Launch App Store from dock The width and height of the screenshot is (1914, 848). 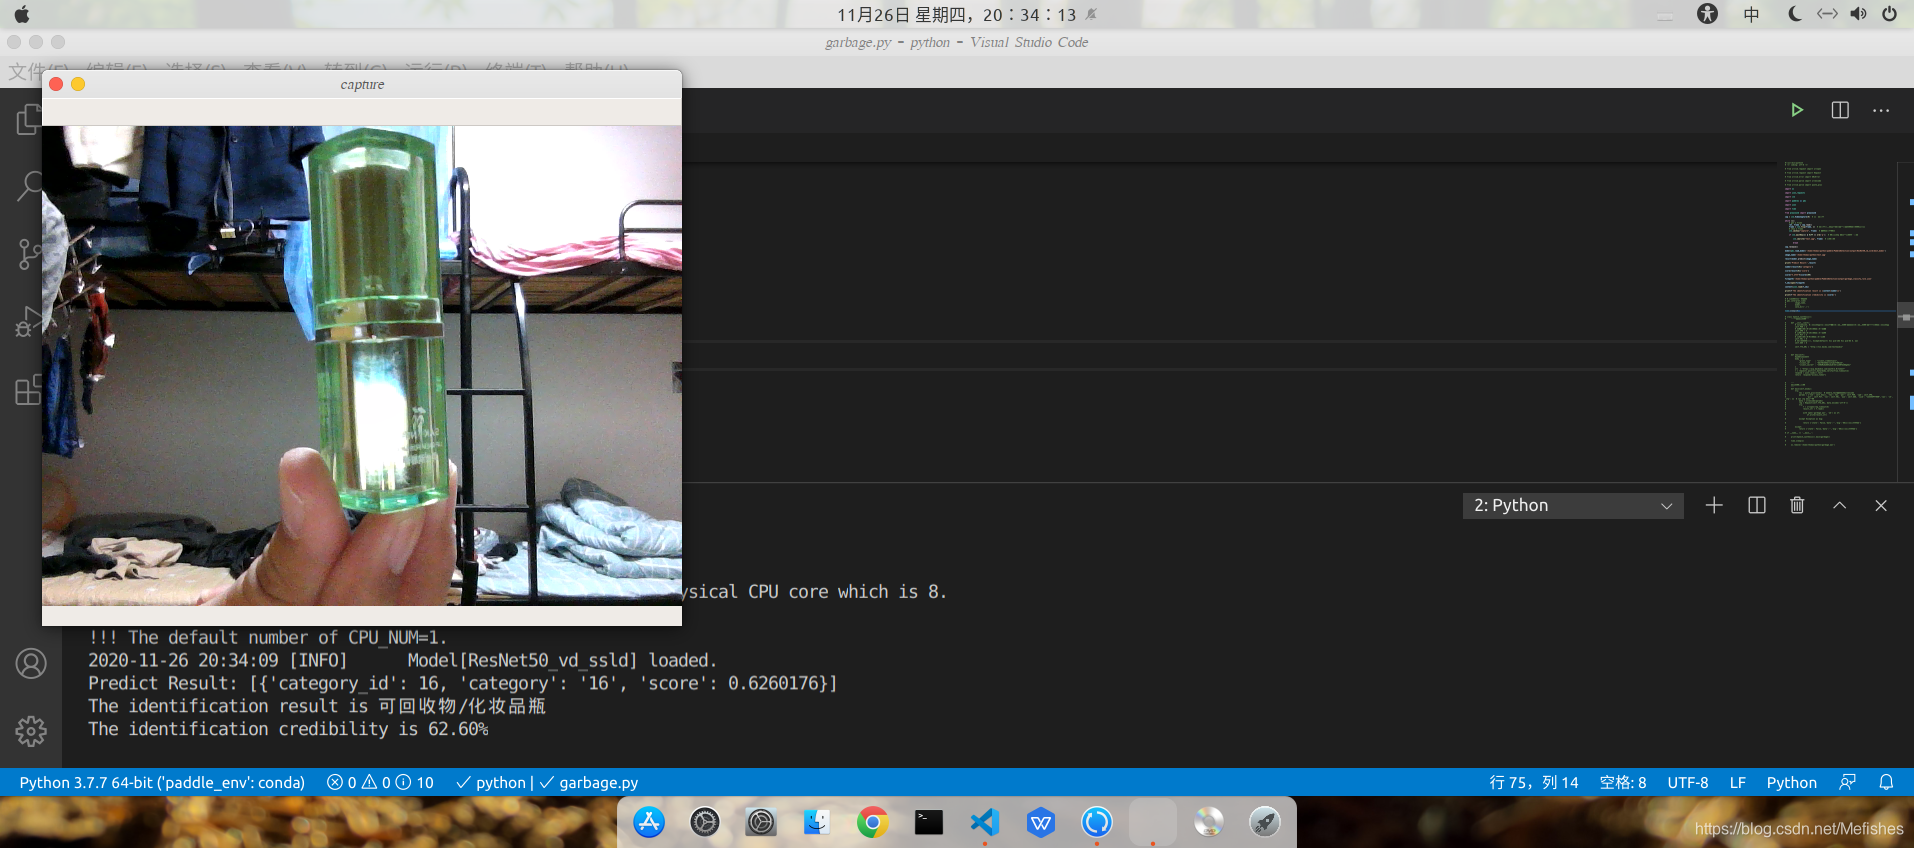(649, 822)
